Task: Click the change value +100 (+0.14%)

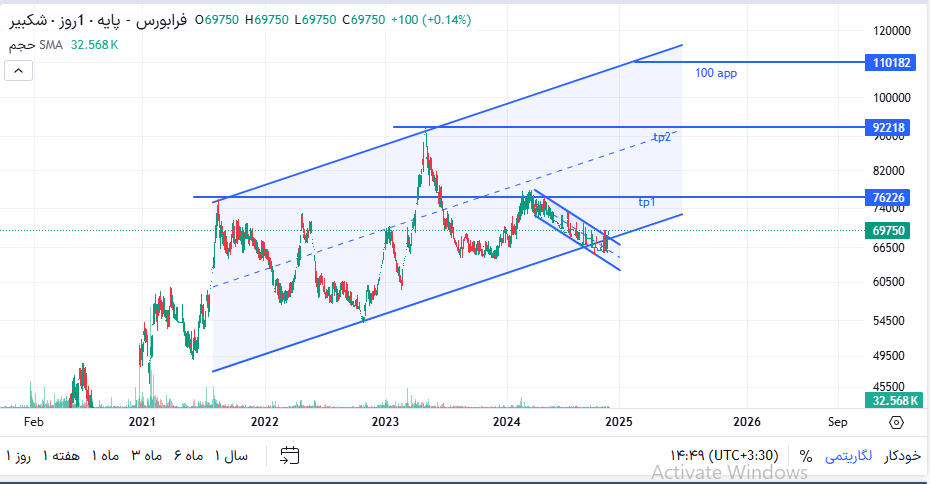Action: click(x=431, y=20)
